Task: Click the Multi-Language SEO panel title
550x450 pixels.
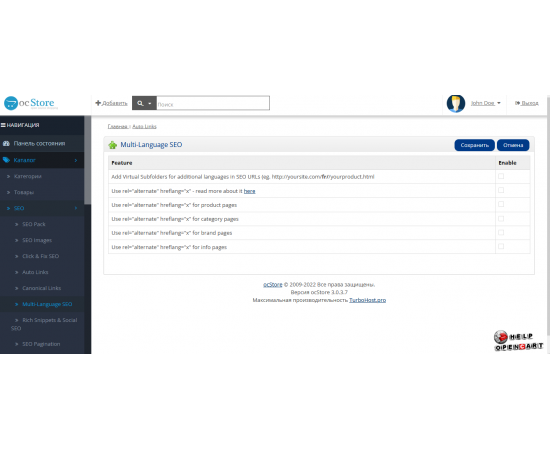Action: click(151, 145)
